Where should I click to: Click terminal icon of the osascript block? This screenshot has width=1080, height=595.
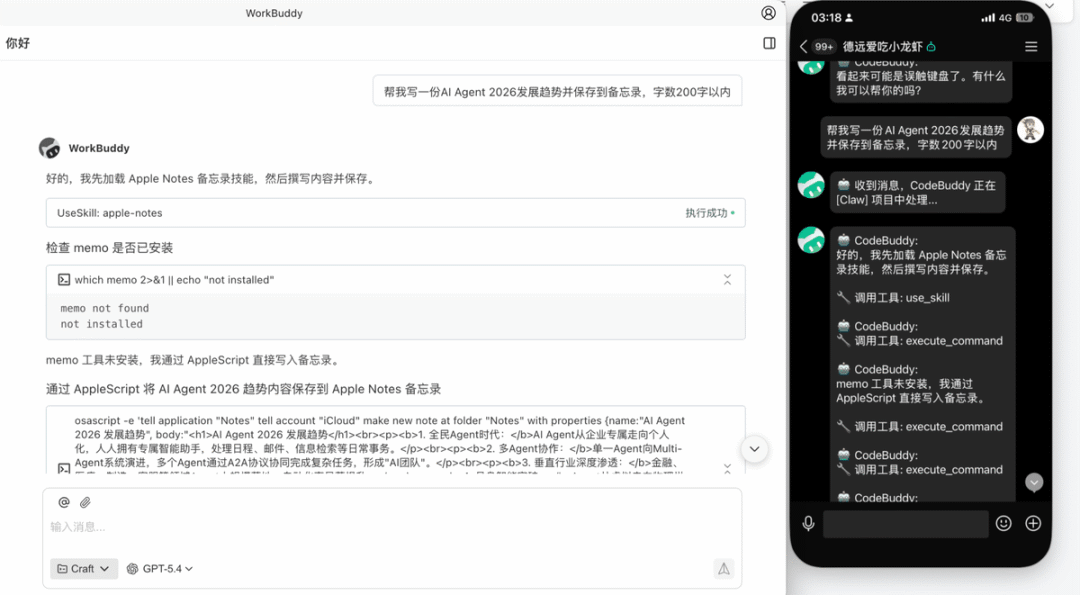pos(63,468)
